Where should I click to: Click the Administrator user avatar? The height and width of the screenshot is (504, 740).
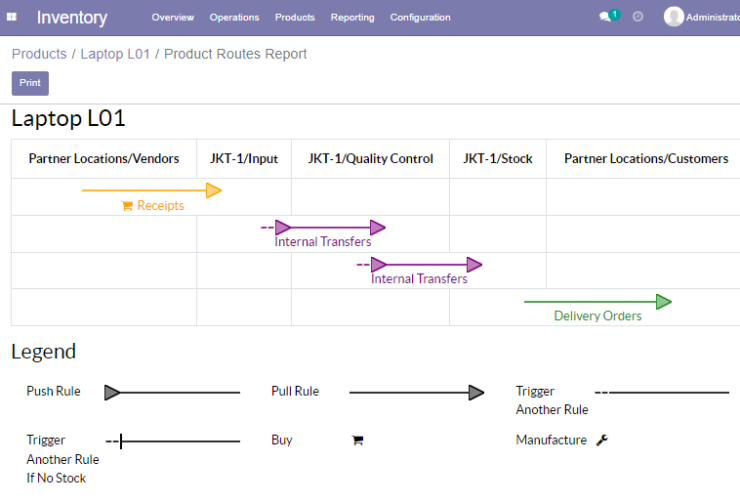click(x=673, y=17)
